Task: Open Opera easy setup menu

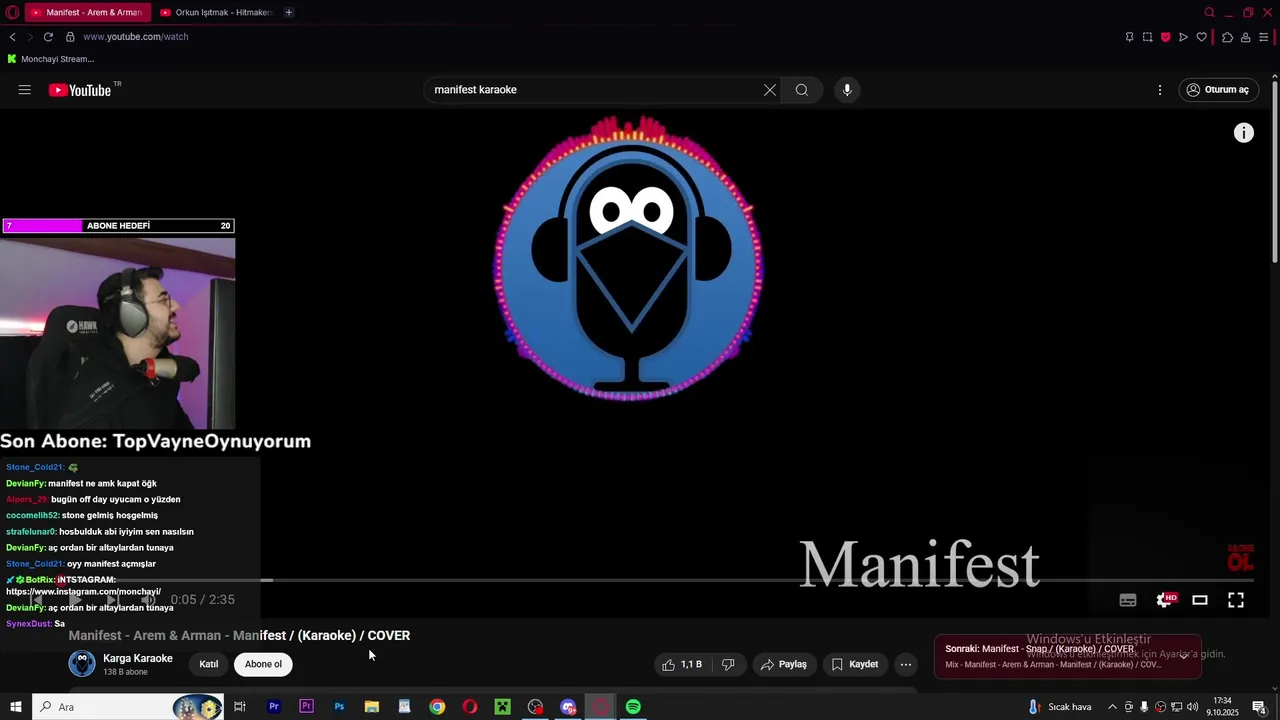Action: [1264, 37]
